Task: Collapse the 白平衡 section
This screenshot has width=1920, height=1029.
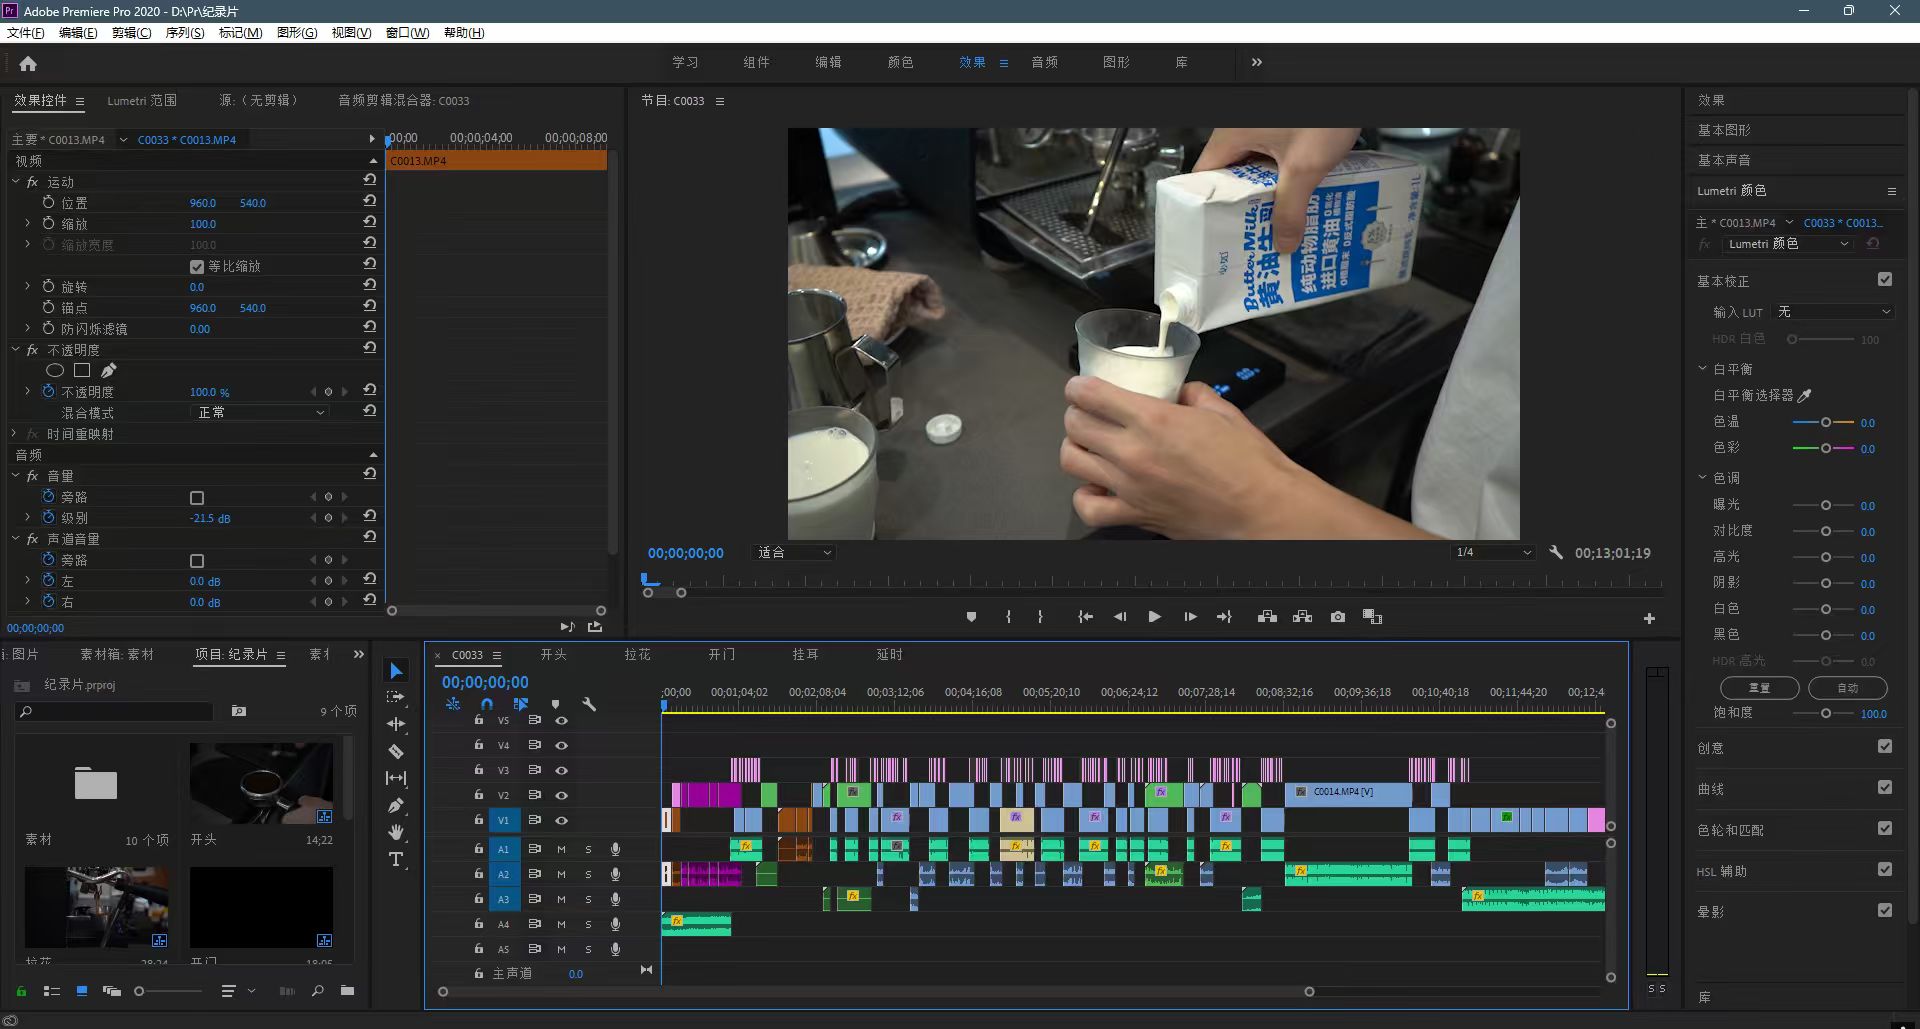Action: 1702,368
